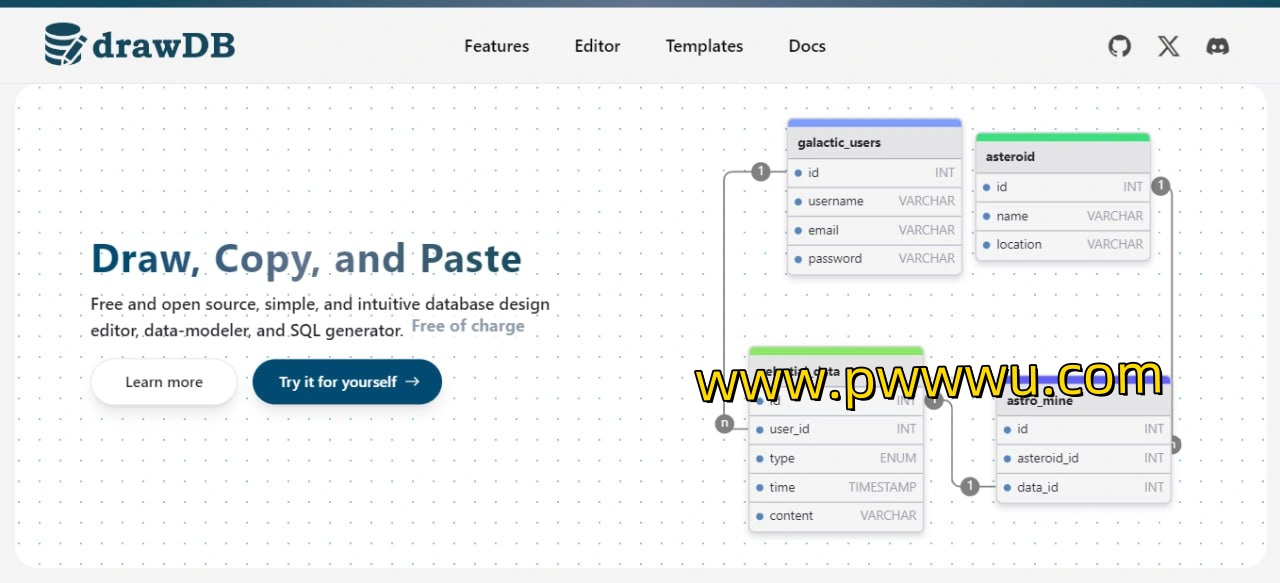Open the X (Twitter) icon link
Viewport: 1280px width, 583px height.
point(1169,46)
